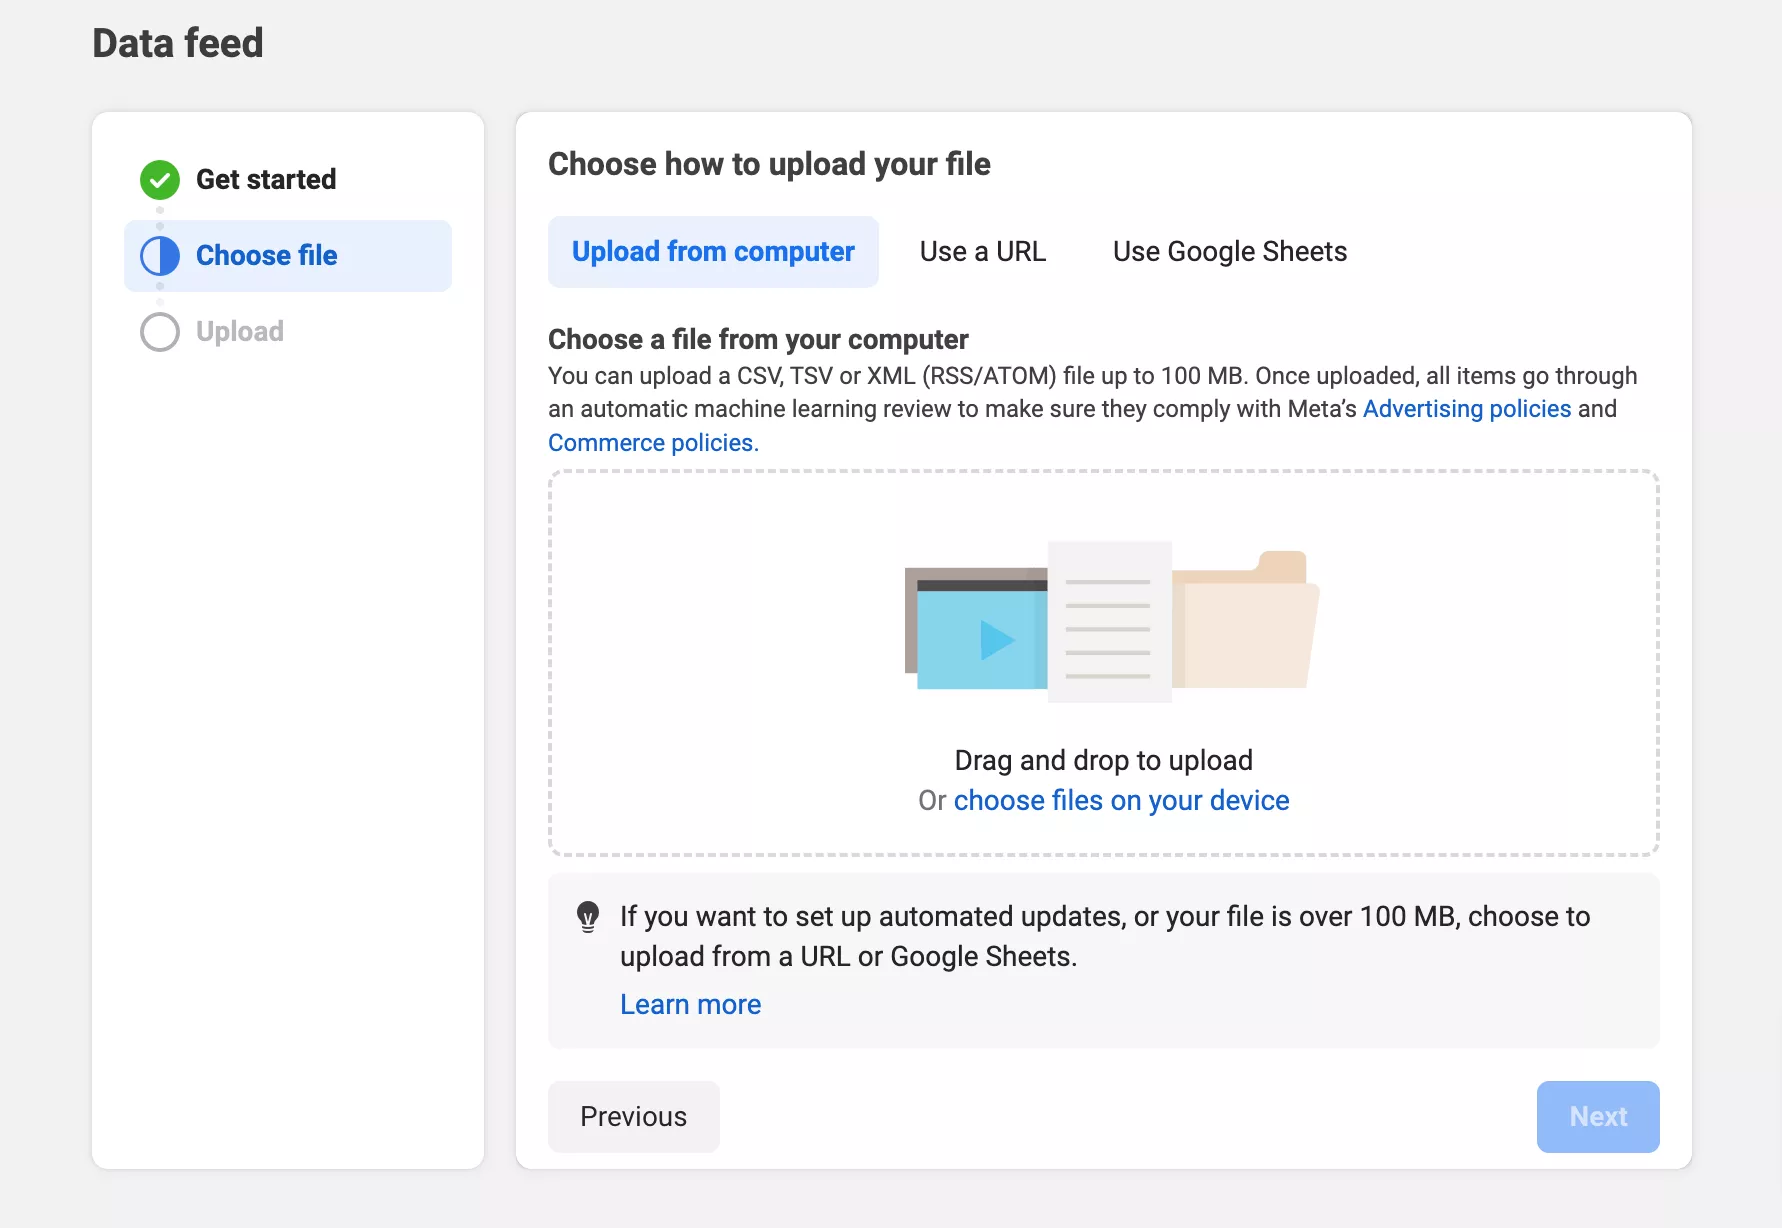Viewport: 1782px width, 1228px height.
Task: Open the Advertising policies link
Action: tap(1467, 409)
